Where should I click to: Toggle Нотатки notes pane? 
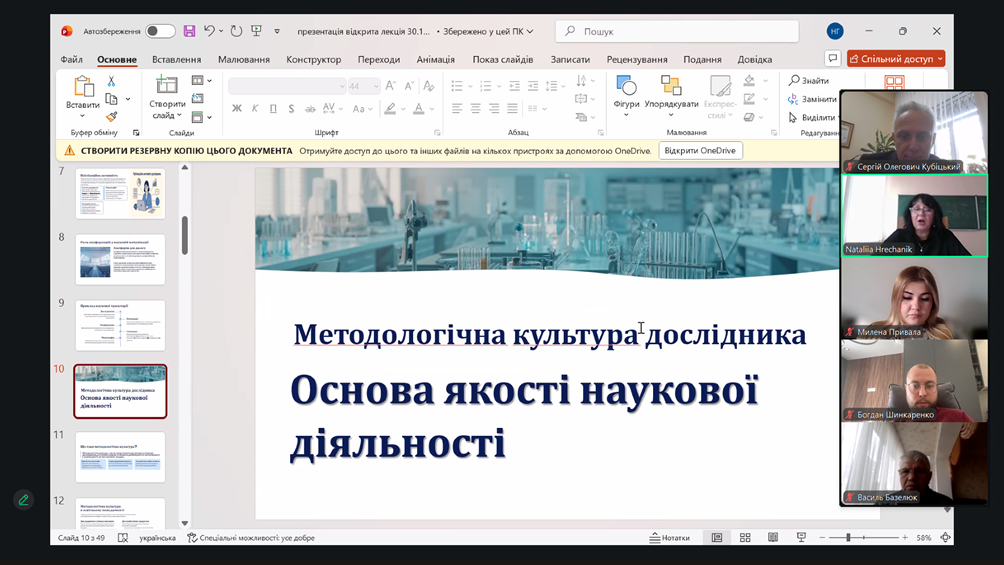[669, 538]
